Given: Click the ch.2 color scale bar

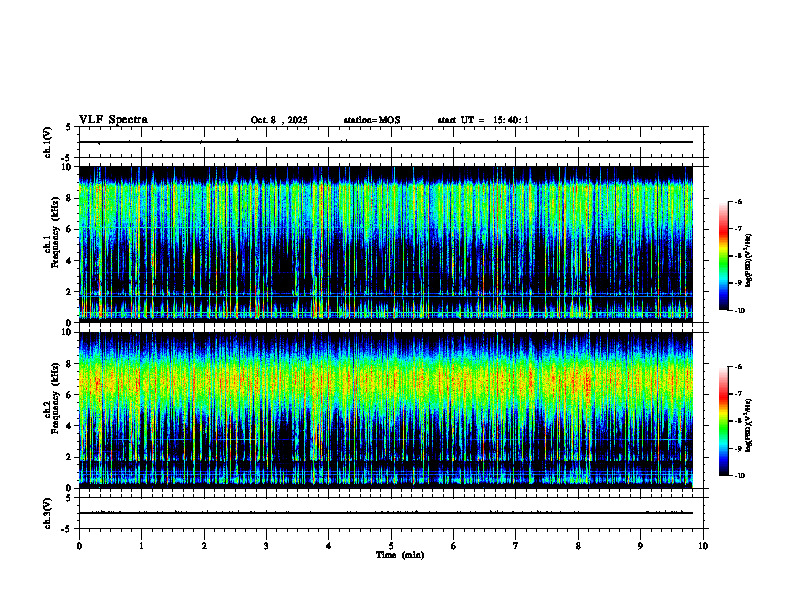Looking at the screenshot, I should [x=724, y=421].
